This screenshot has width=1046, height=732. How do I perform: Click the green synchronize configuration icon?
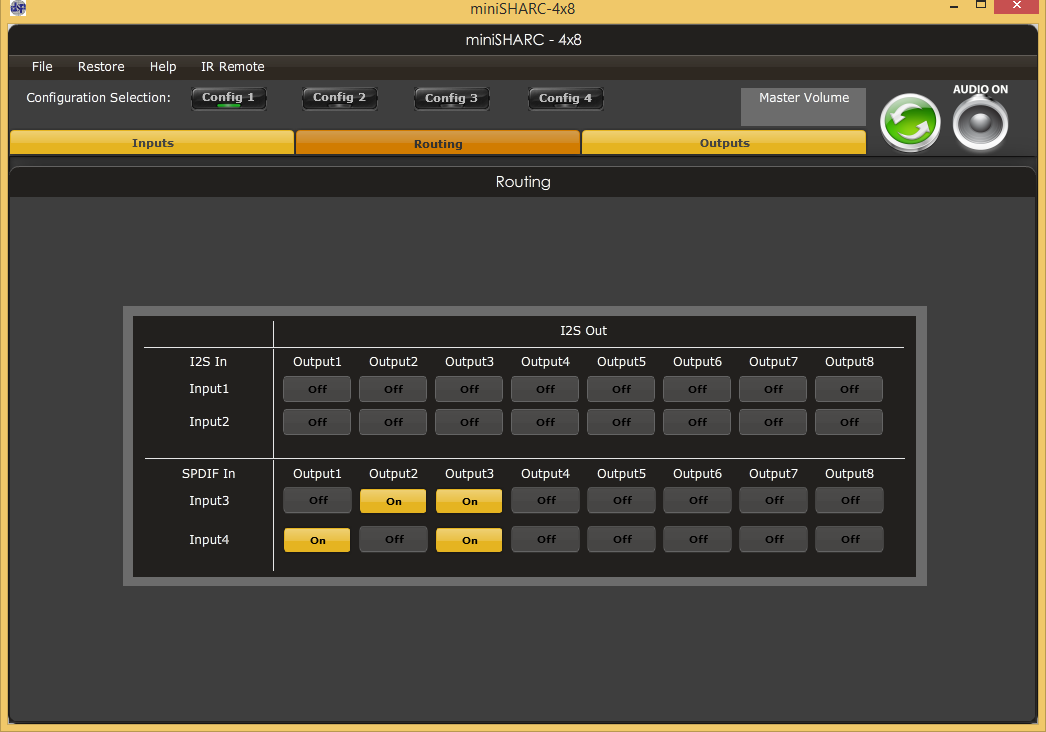tap(910, 123)
